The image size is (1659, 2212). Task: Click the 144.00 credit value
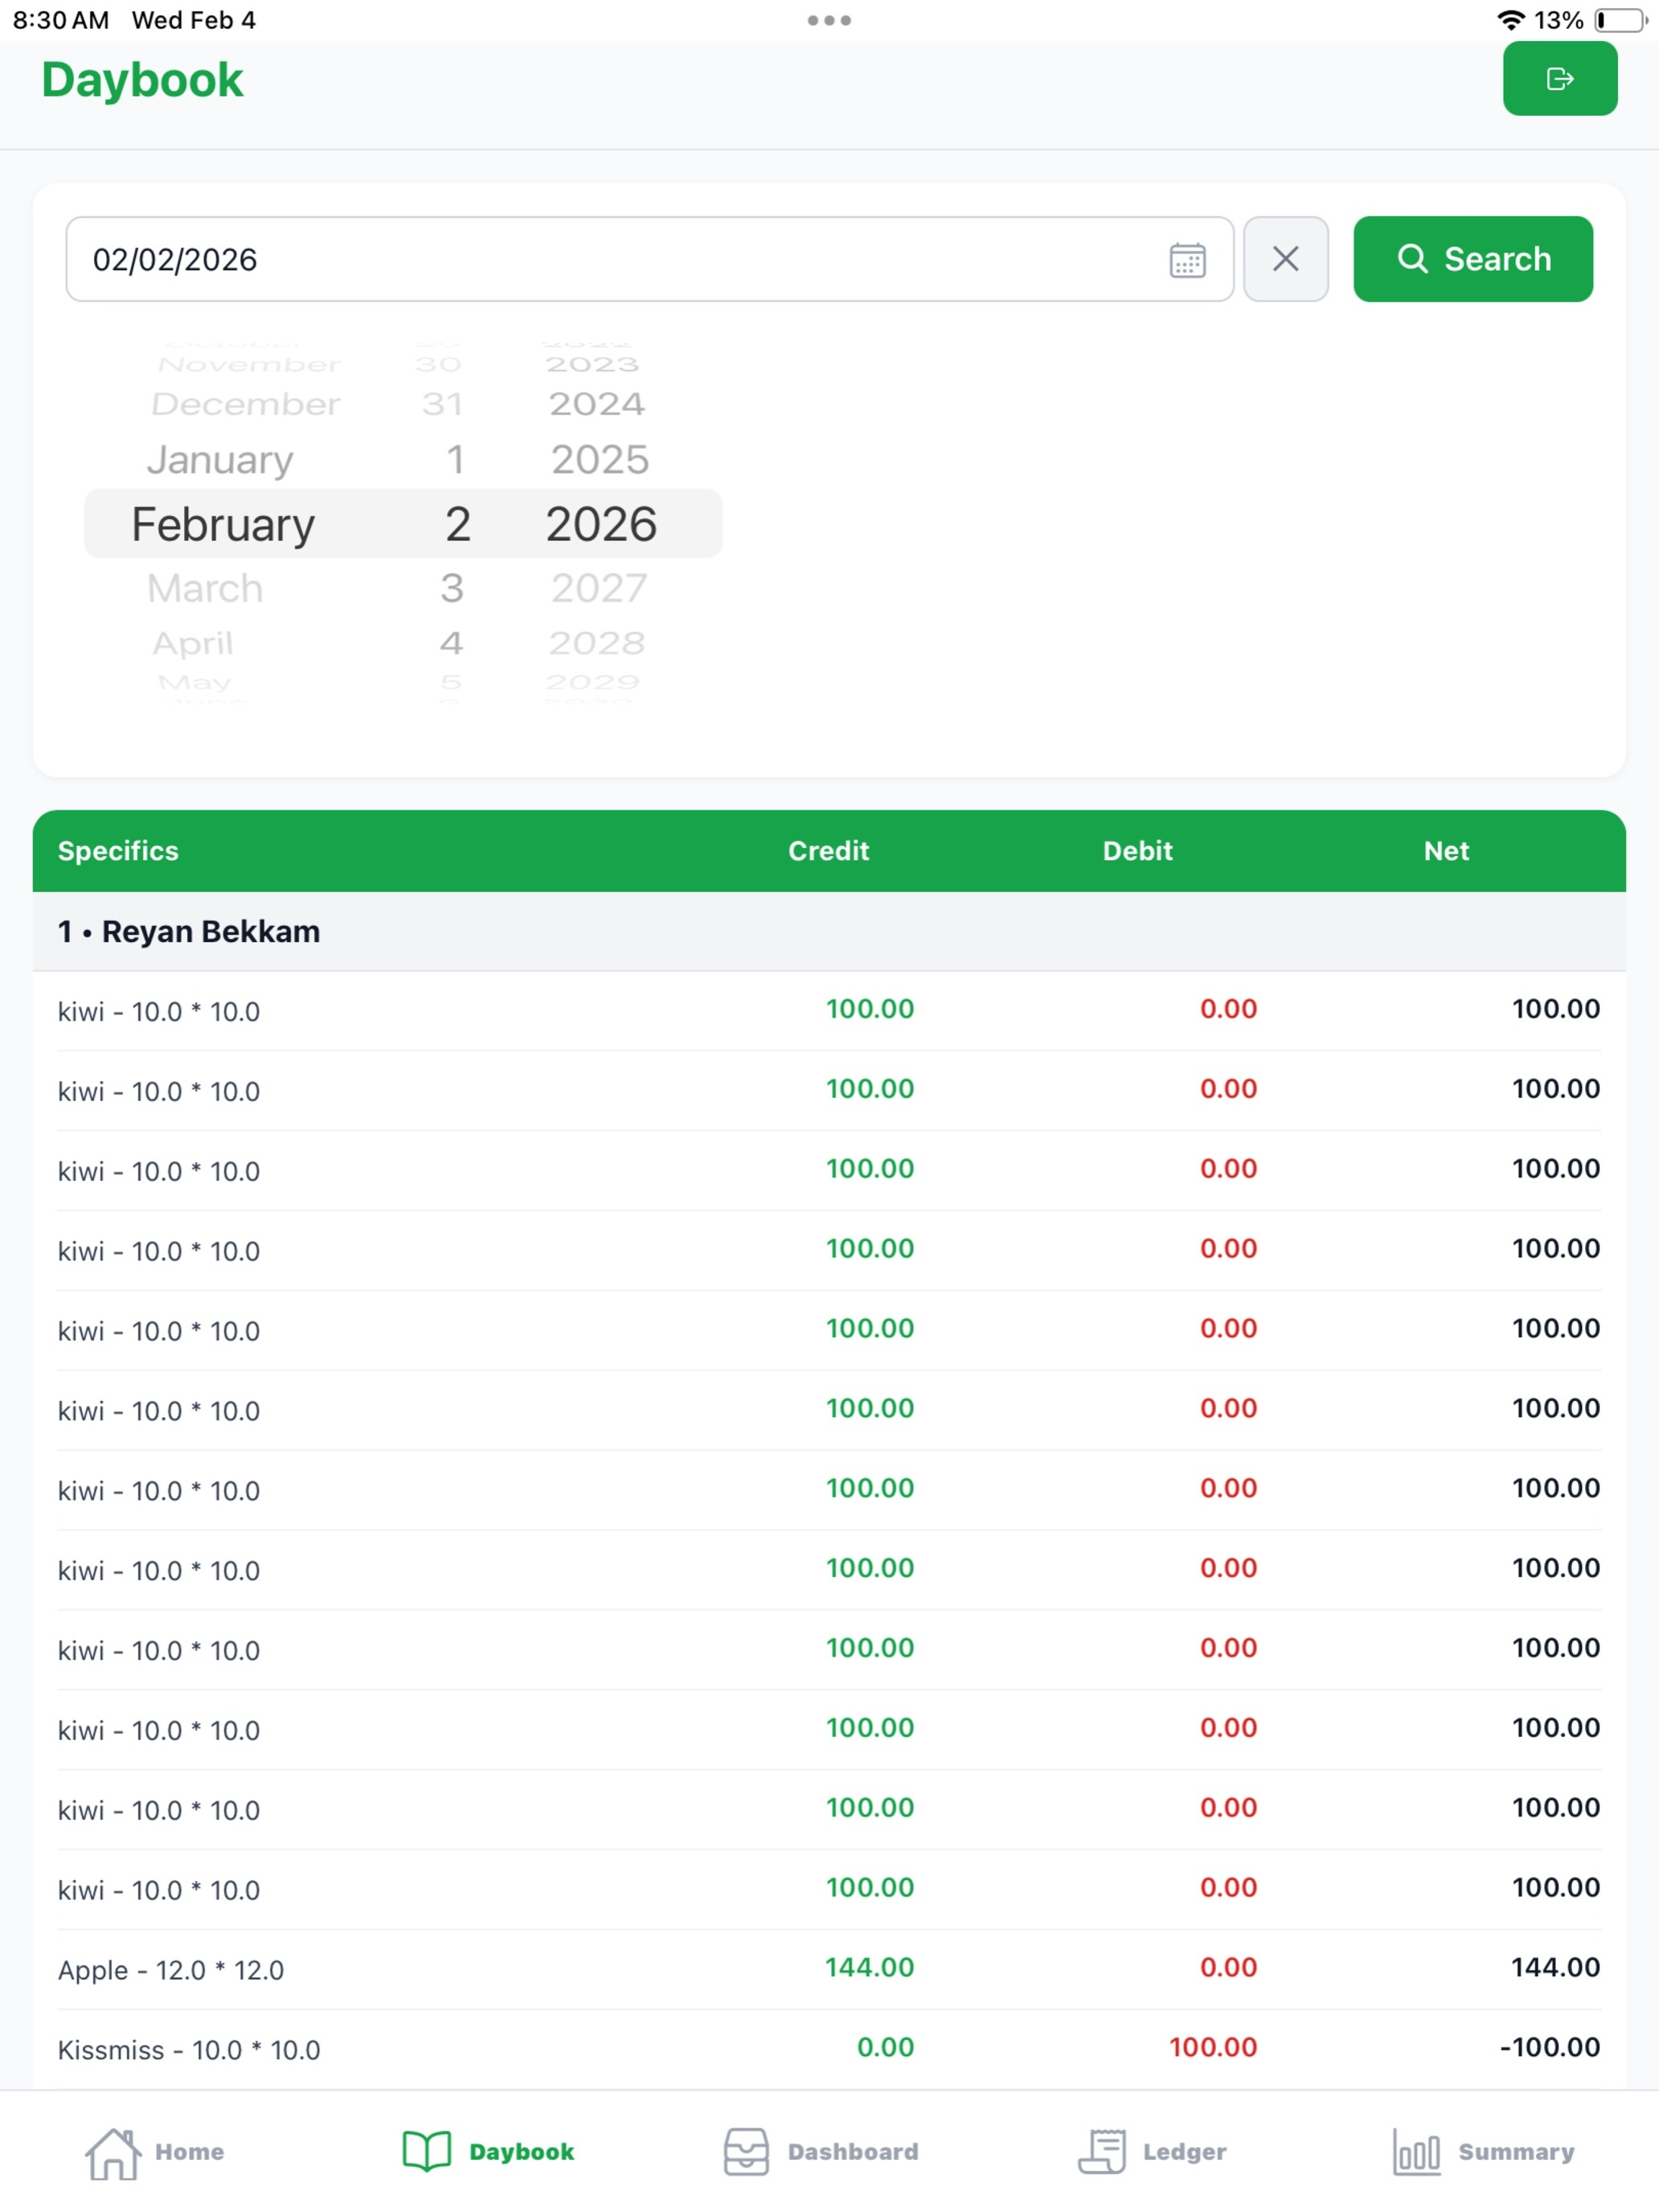click(x=869, y=1967)
